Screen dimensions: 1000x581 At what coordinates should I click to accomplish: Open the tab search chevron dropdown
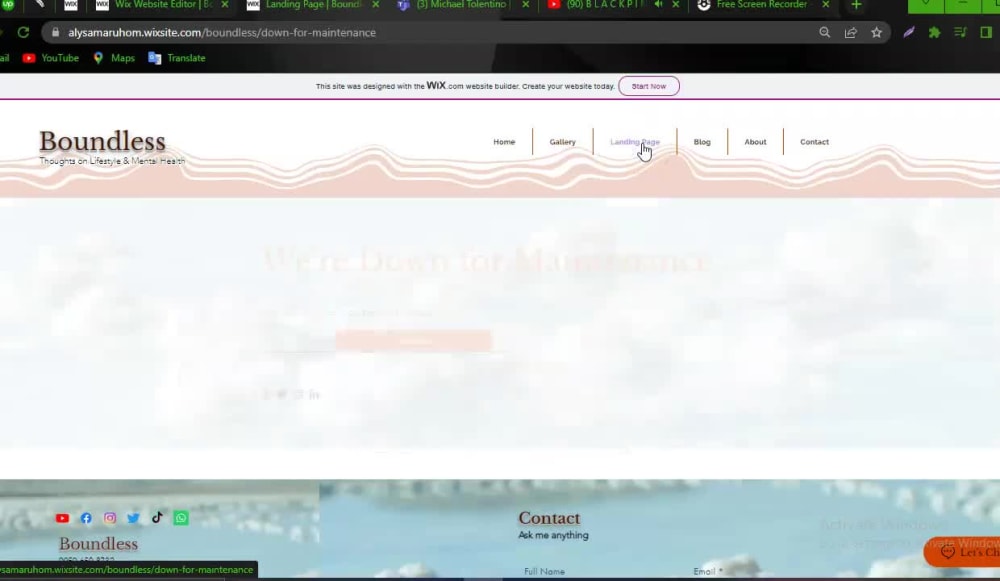pyautogui.click(x=925, y=4)
